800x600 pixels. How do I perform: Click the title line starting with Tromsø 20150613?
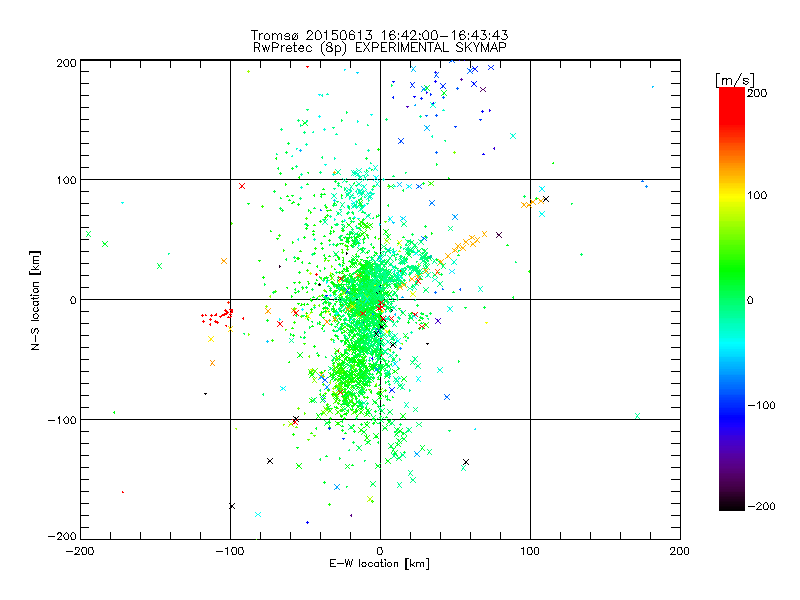click(380, 35)
